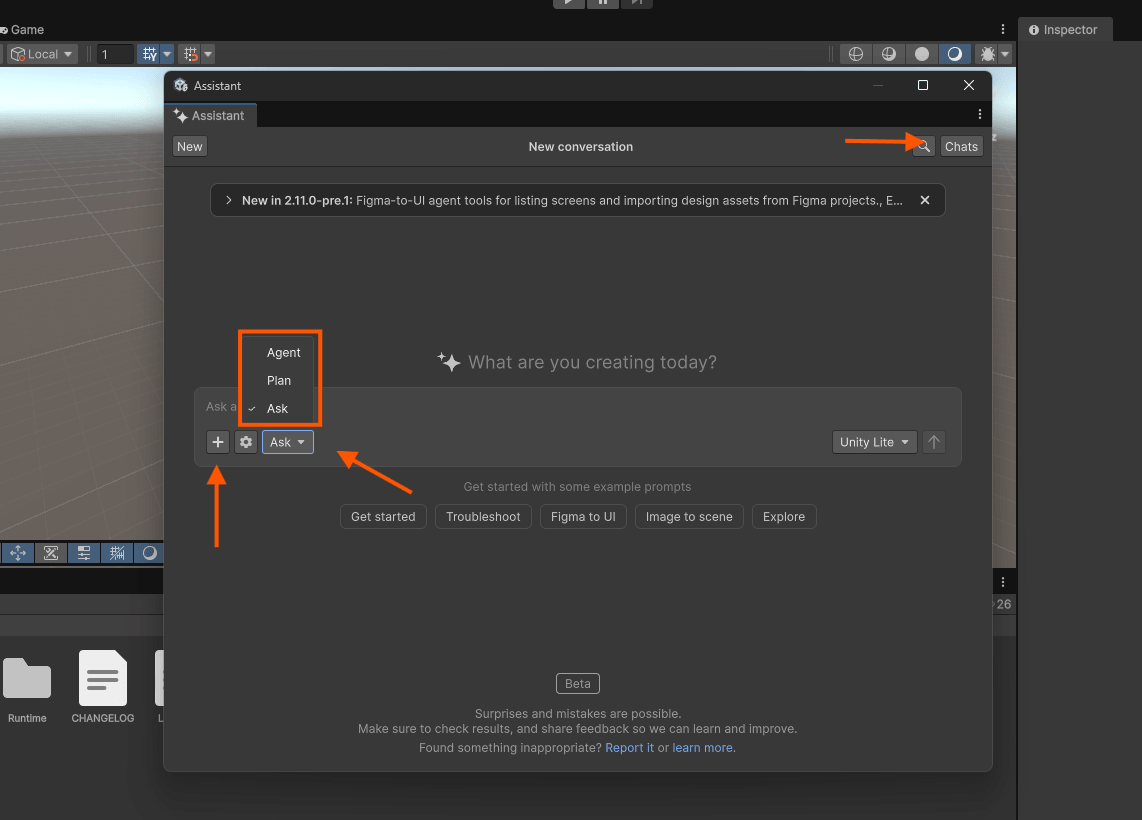
Task: Click the Play button in top toolbar
Action: [x=569, y=3]
